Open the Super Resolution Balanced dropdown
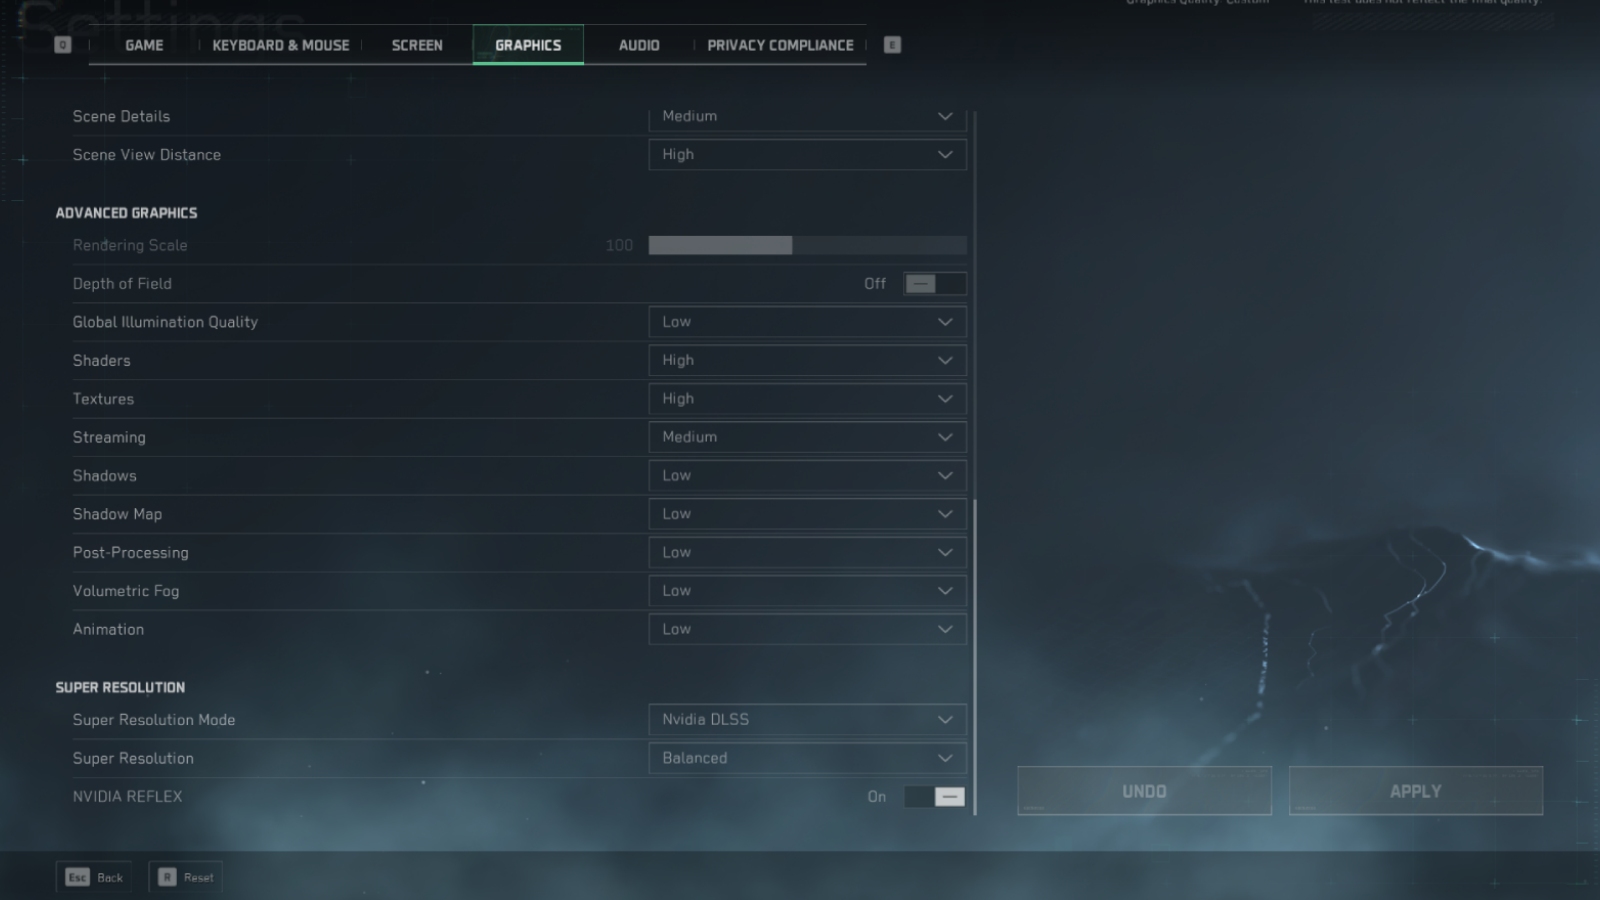The image size is (1600, 900). click(807, 758)
